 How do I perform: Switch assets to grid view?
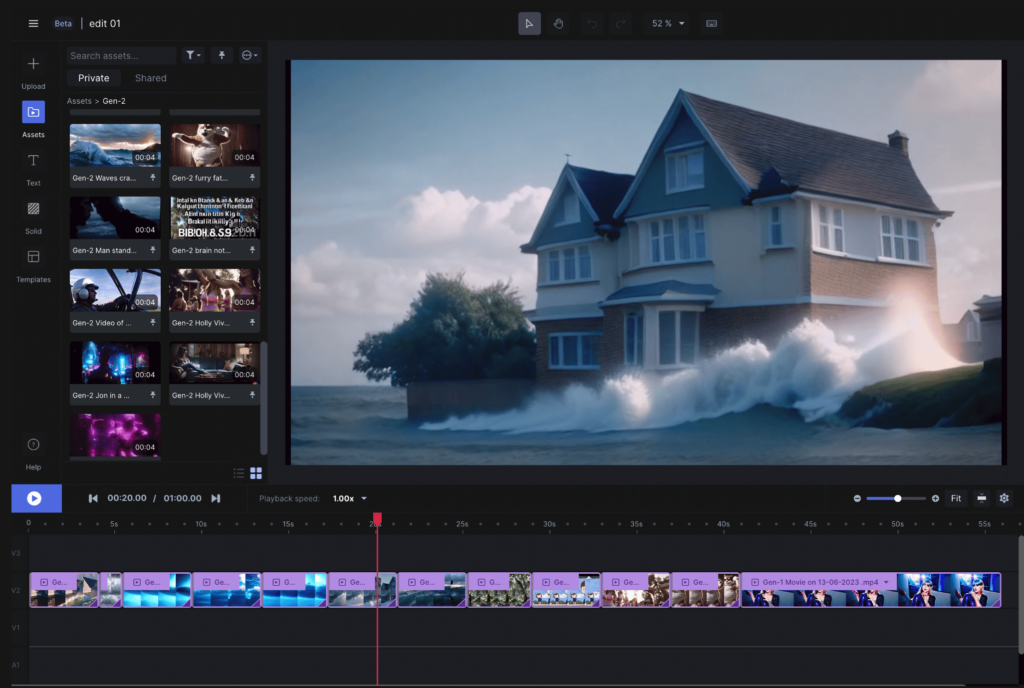click(256, 473)
